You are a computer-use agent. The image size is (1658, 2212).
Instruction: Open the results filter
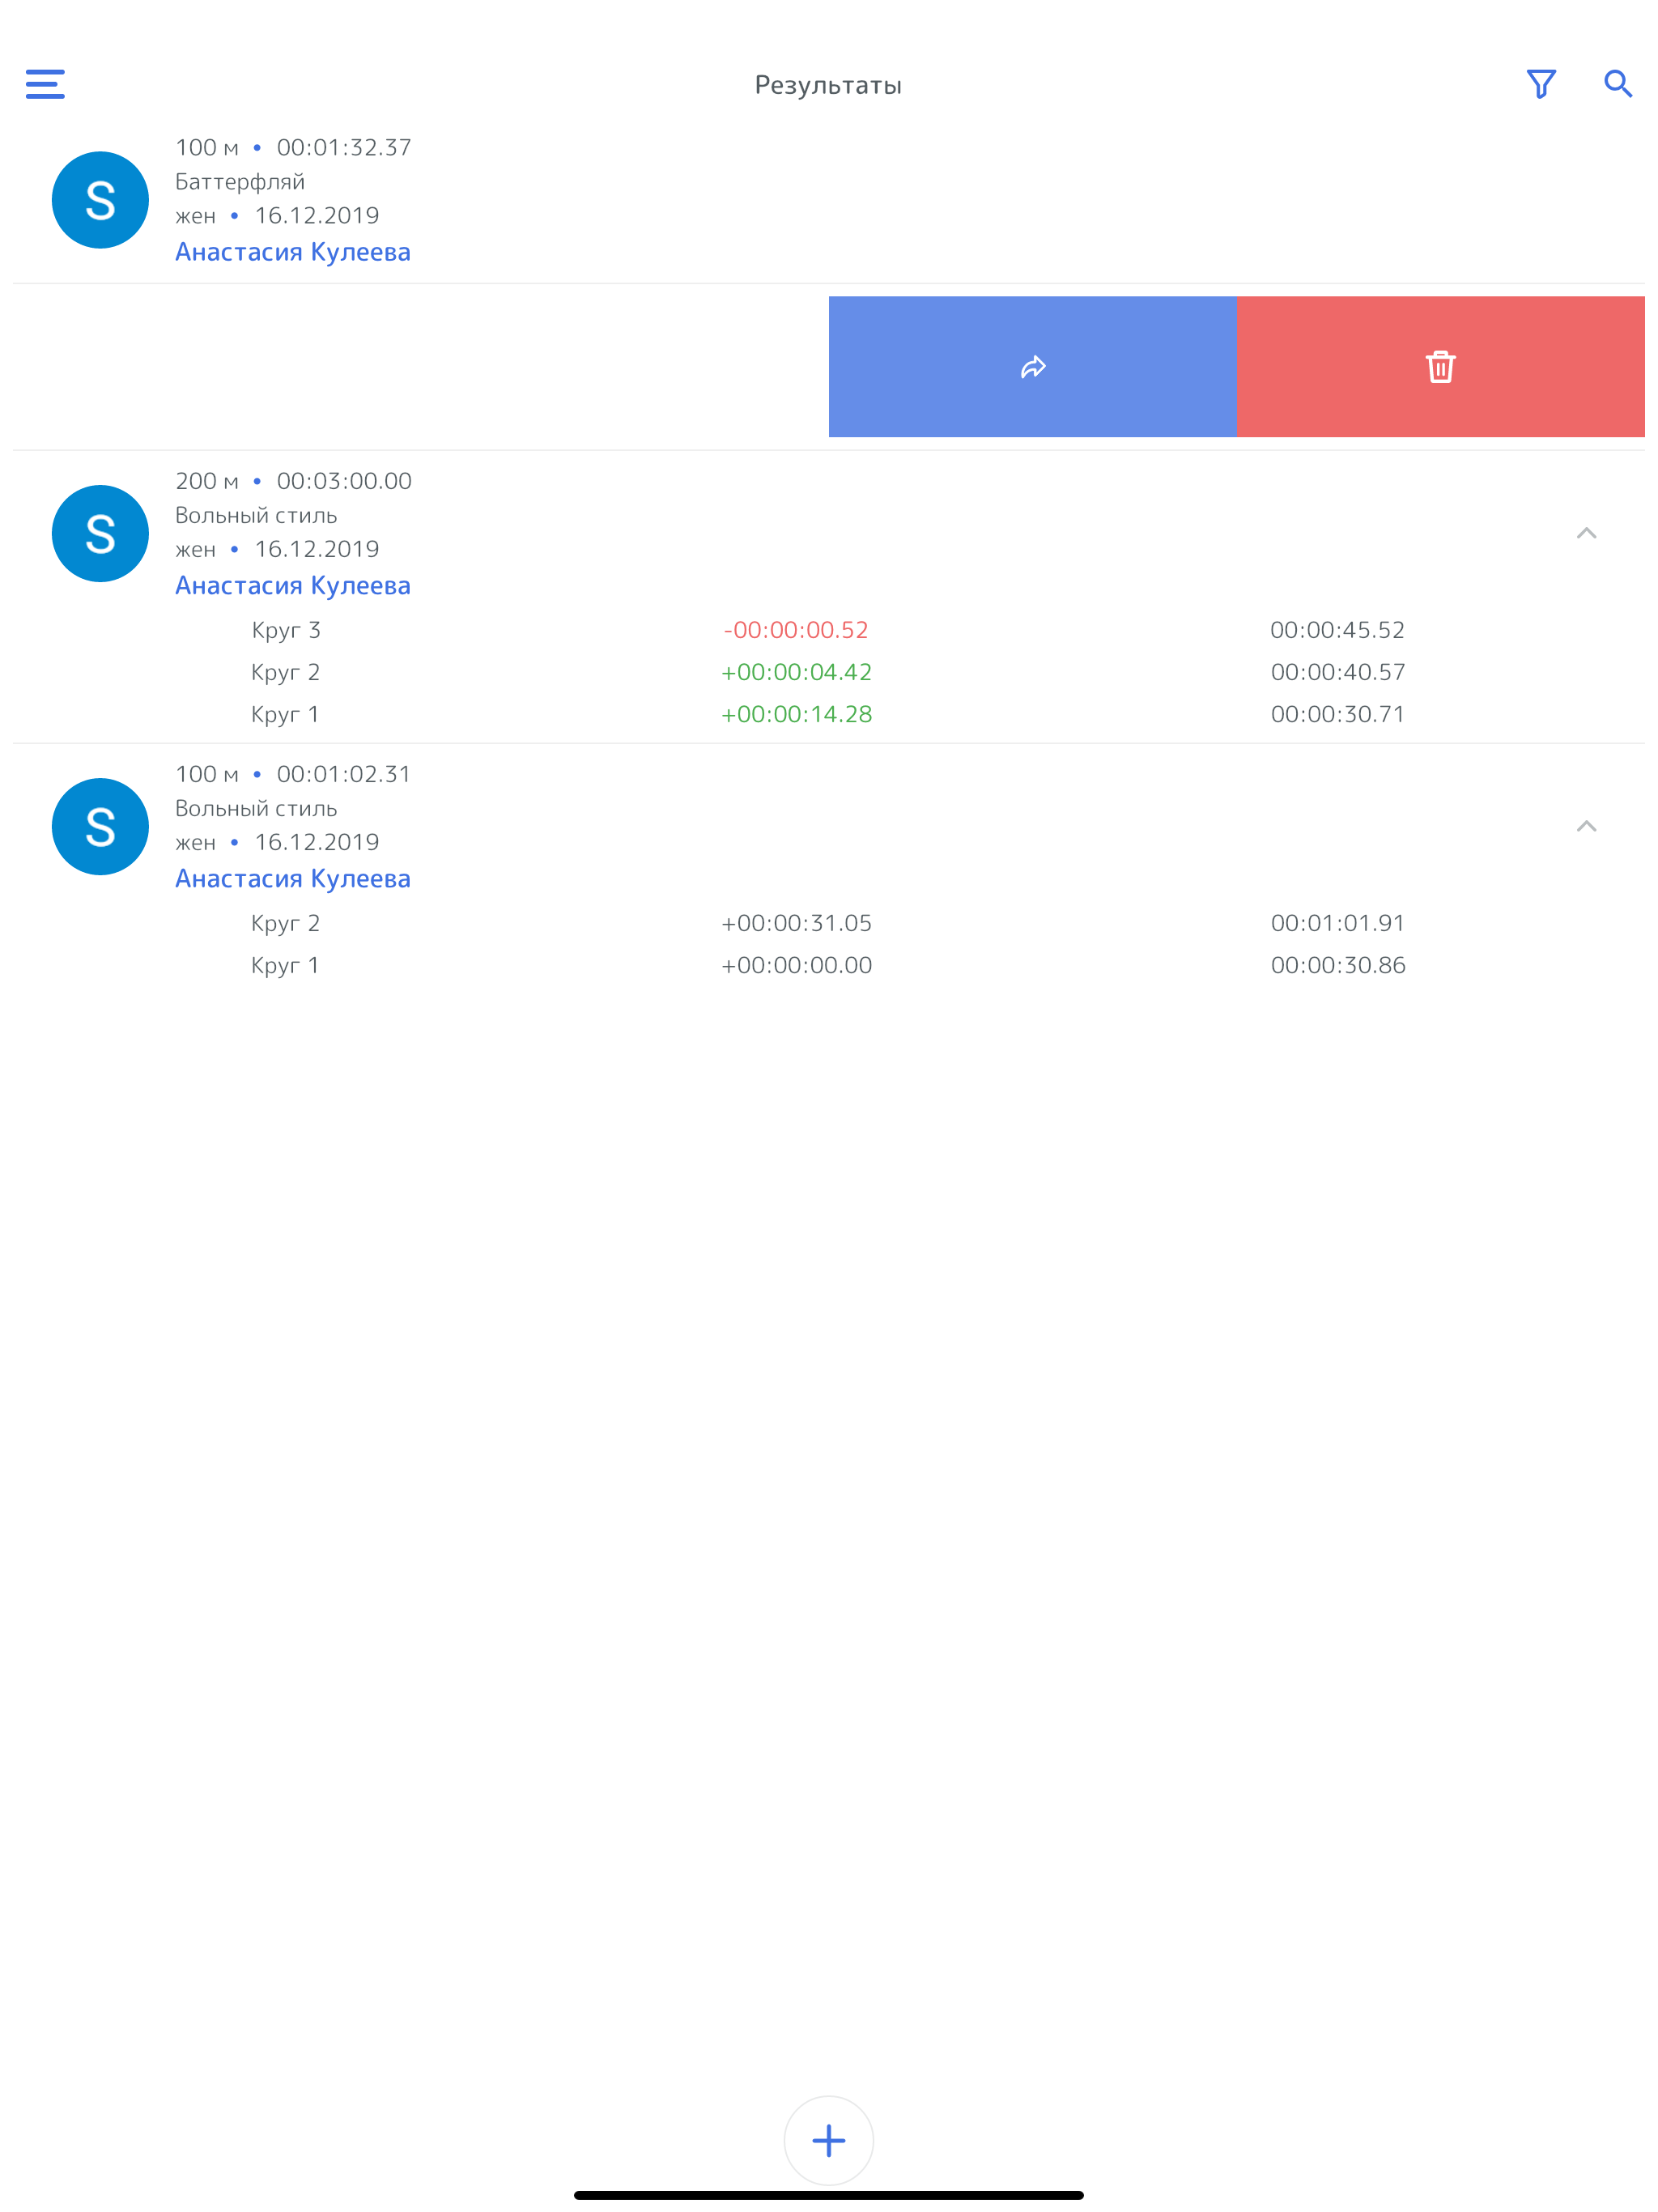point(1541,84)
